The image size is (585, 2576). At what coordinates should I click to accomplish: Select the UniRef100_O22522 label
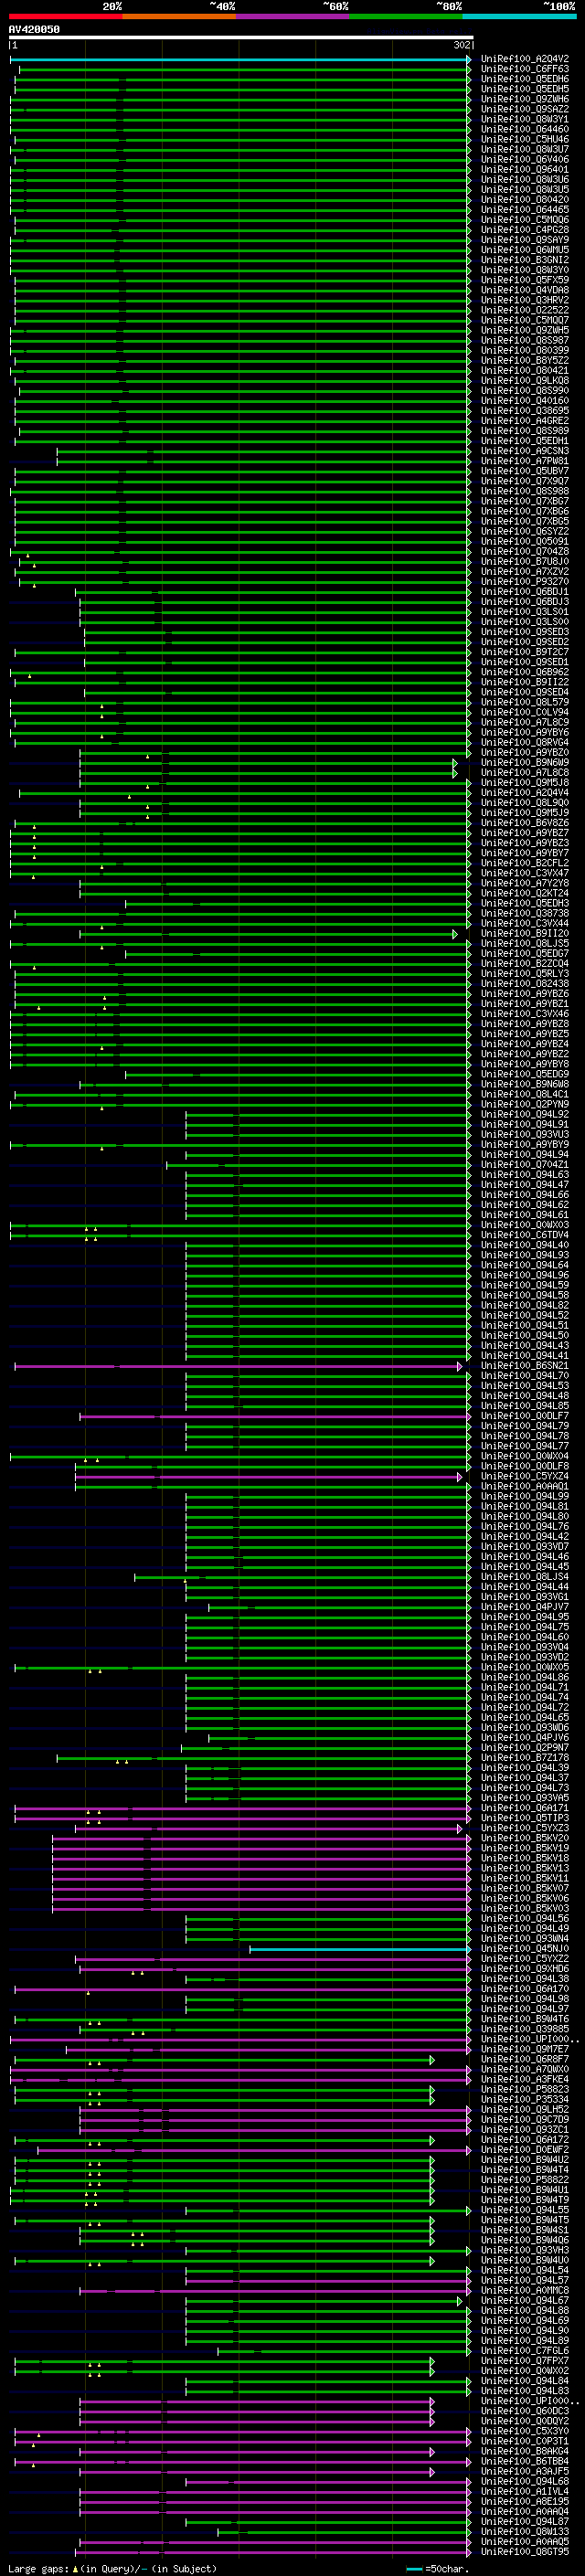(525, 310)
